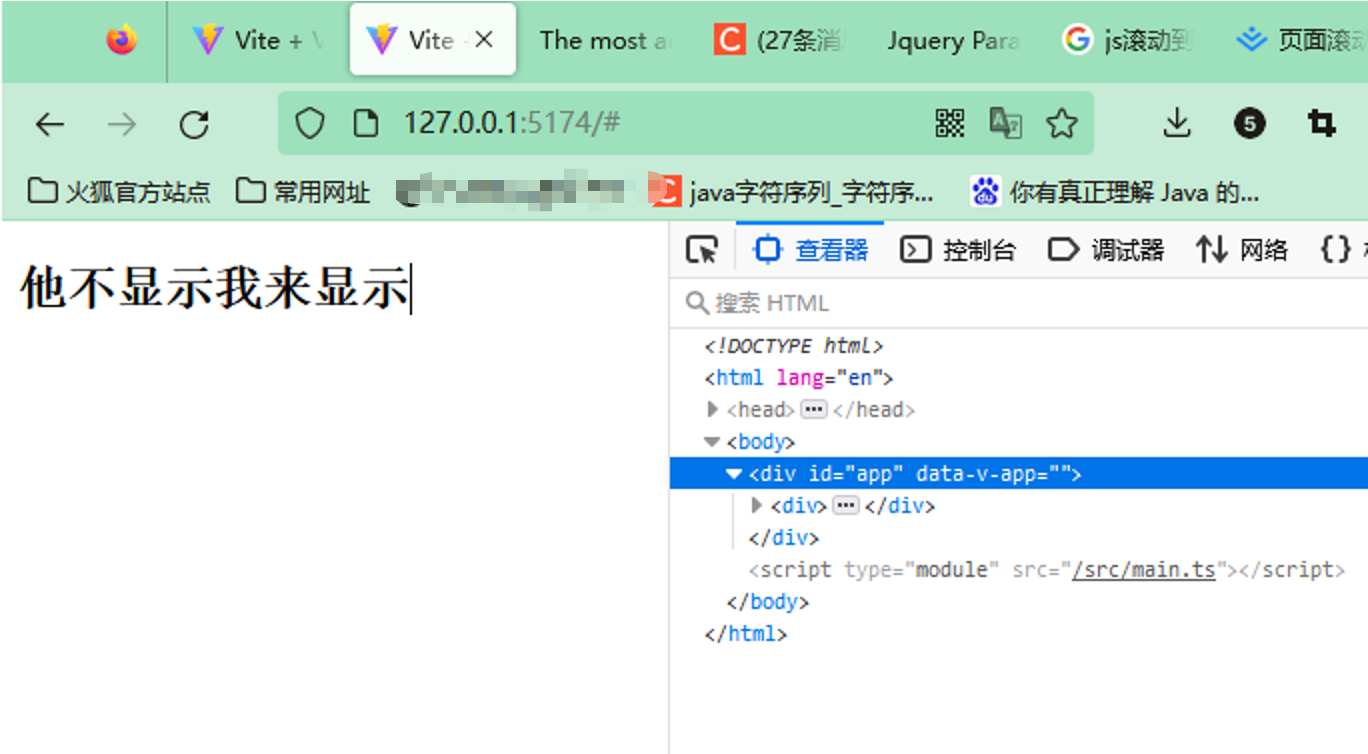Screen dimensions: 1368x754
Task: Close the active Vite tab
Action: click(484, 40)
